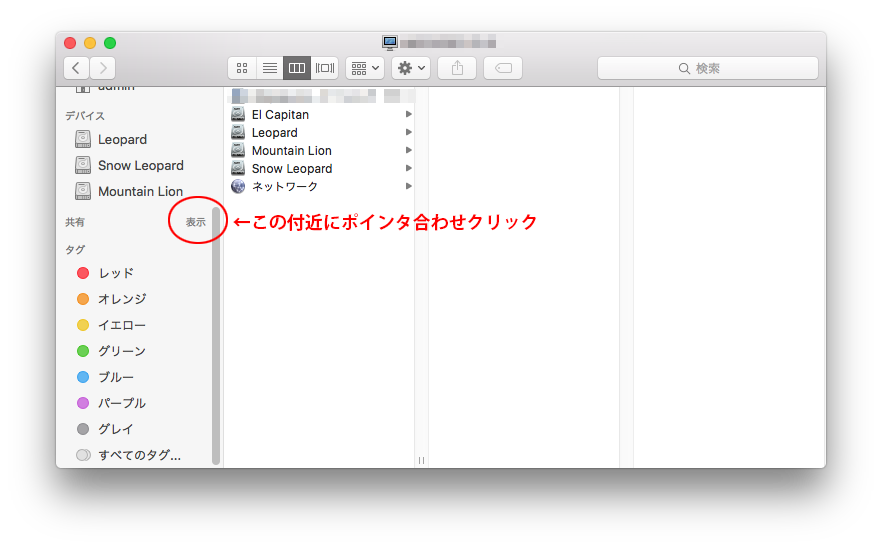
Task: Switch to icon view
Action: pyautogui.click(x=242, y=68)
